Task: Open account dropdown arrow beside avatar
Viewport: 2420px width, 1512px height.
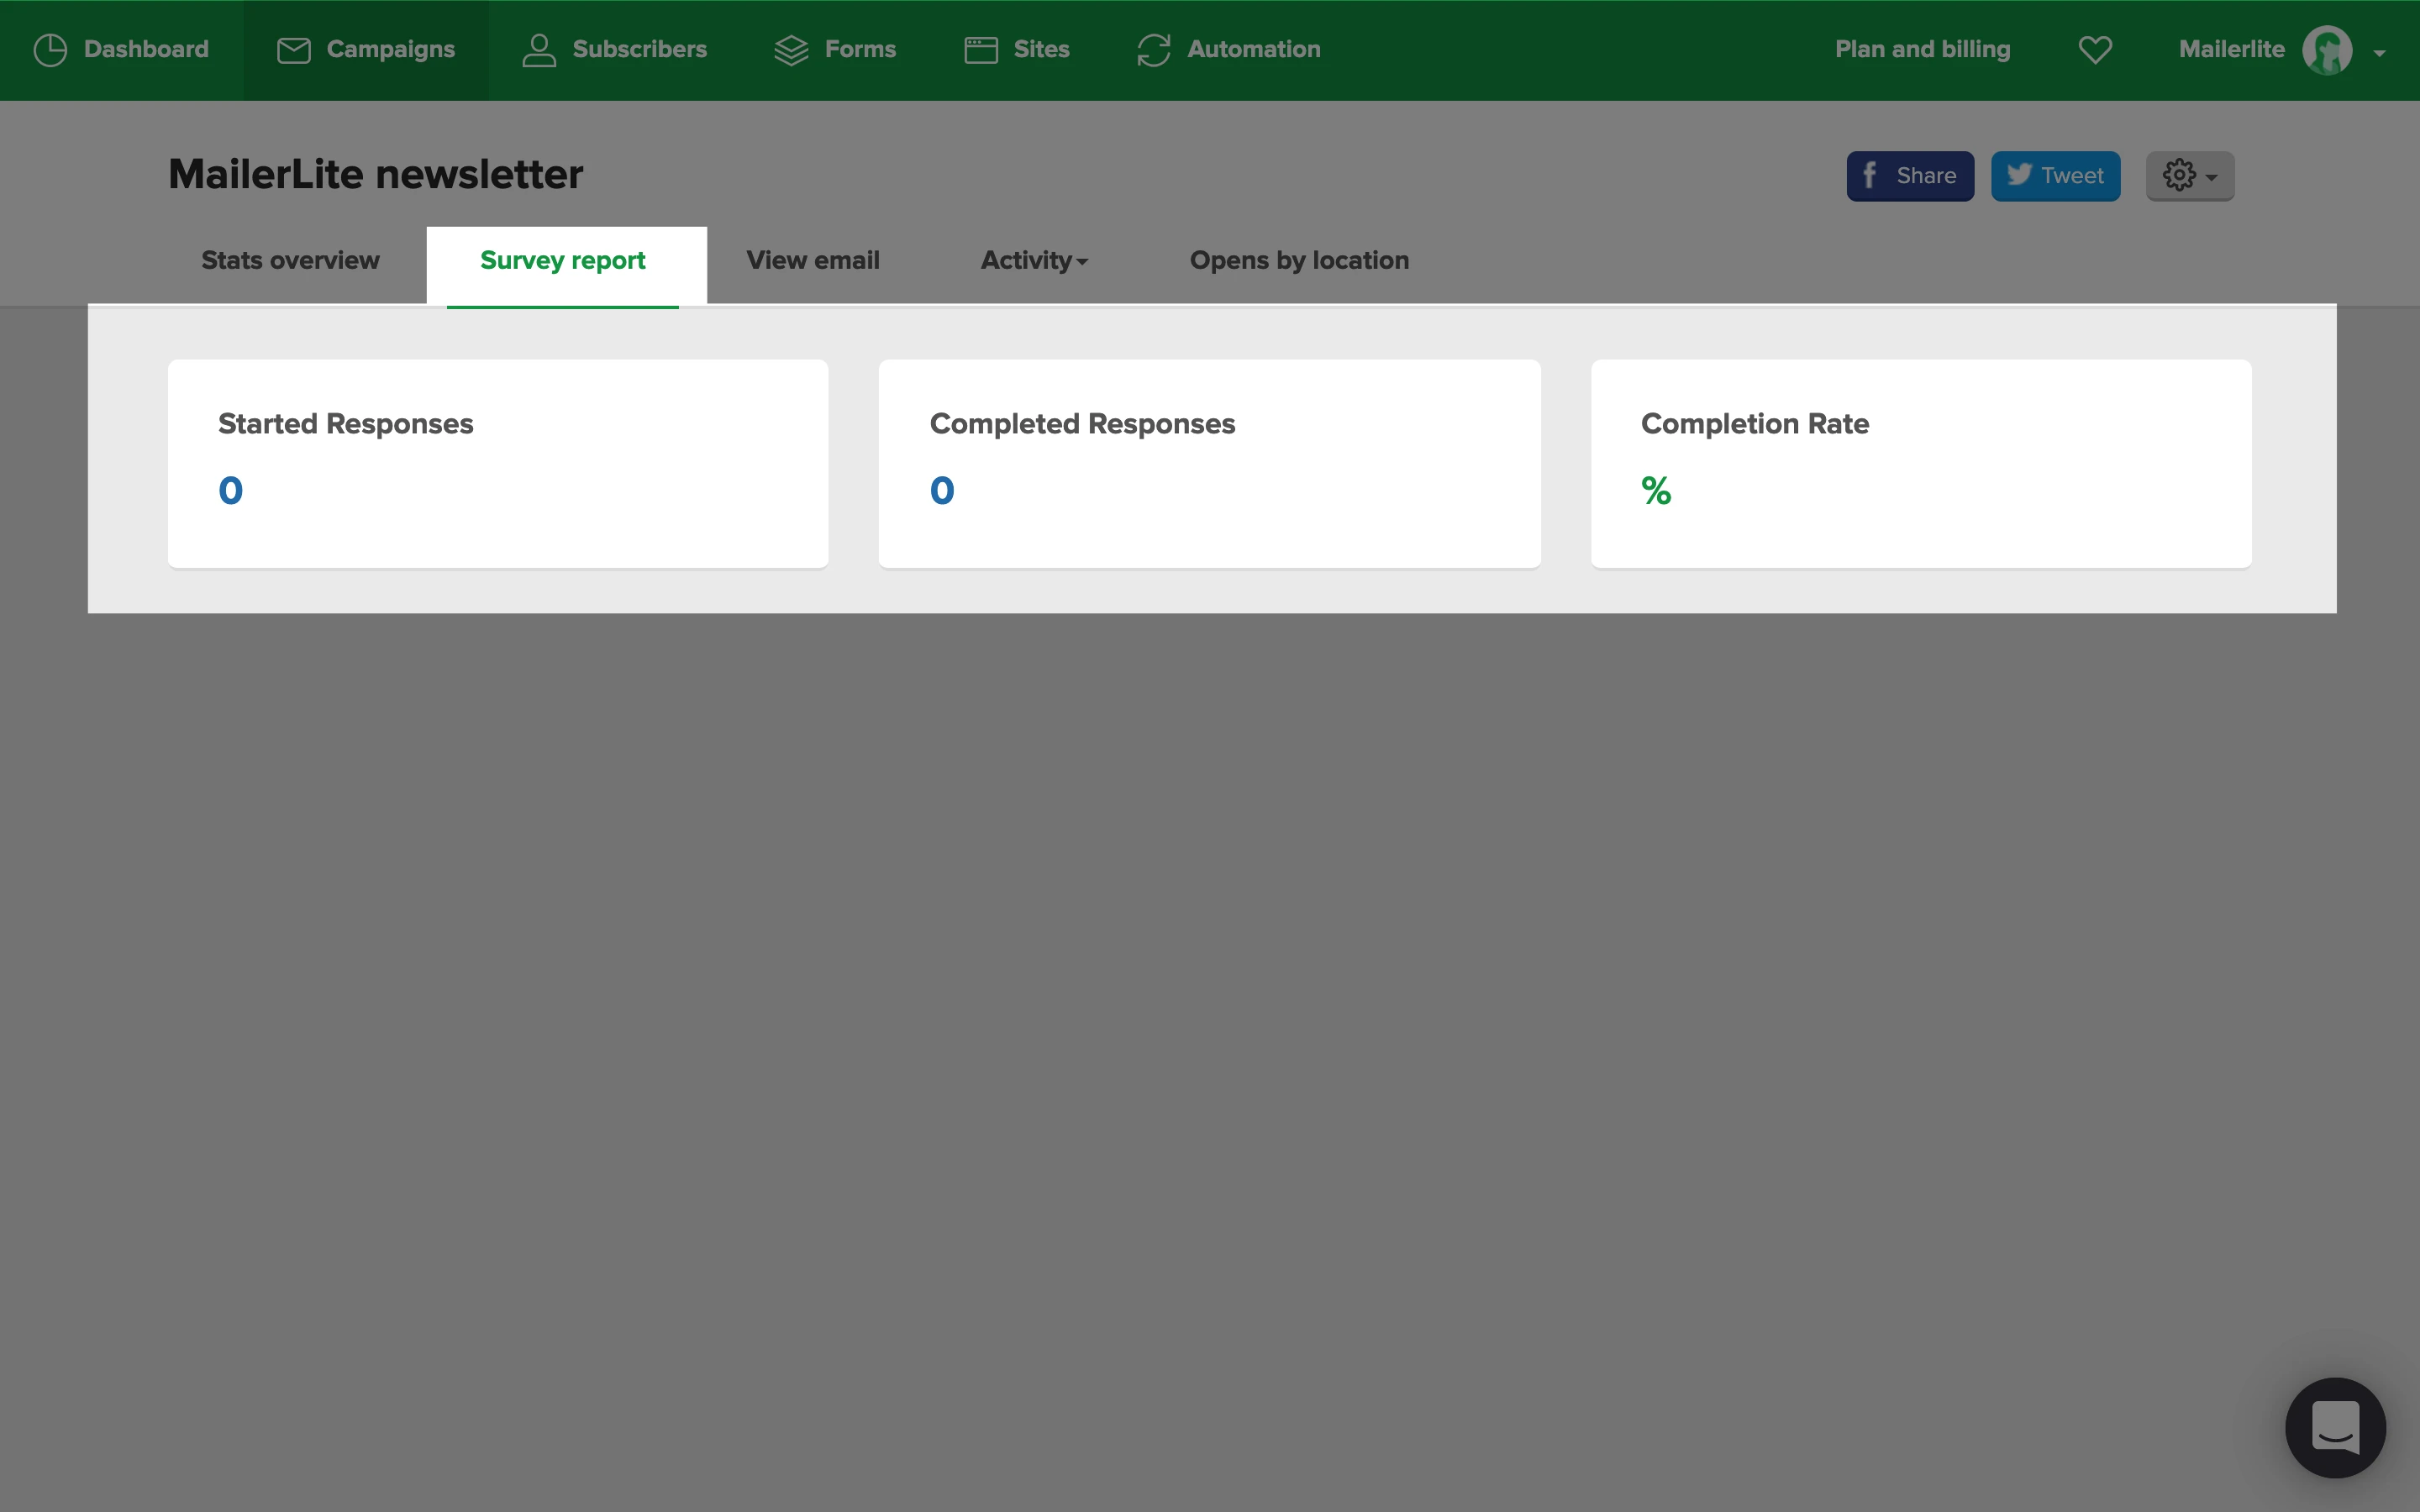Action: [x=2380, y=53]
